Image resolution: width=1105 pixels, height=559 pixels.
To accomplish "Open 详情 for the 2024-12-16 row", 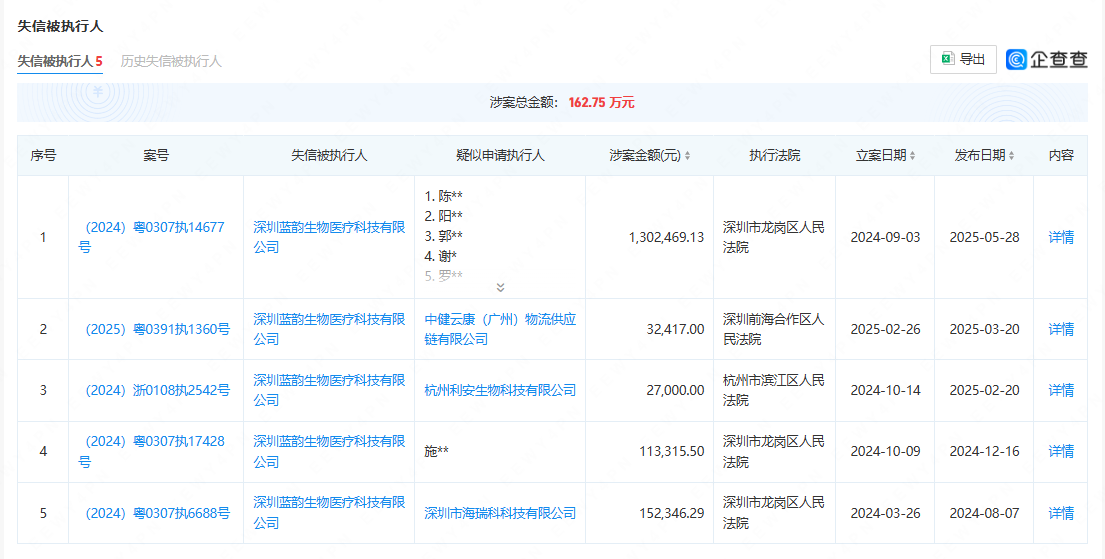I will [1061, 452].
